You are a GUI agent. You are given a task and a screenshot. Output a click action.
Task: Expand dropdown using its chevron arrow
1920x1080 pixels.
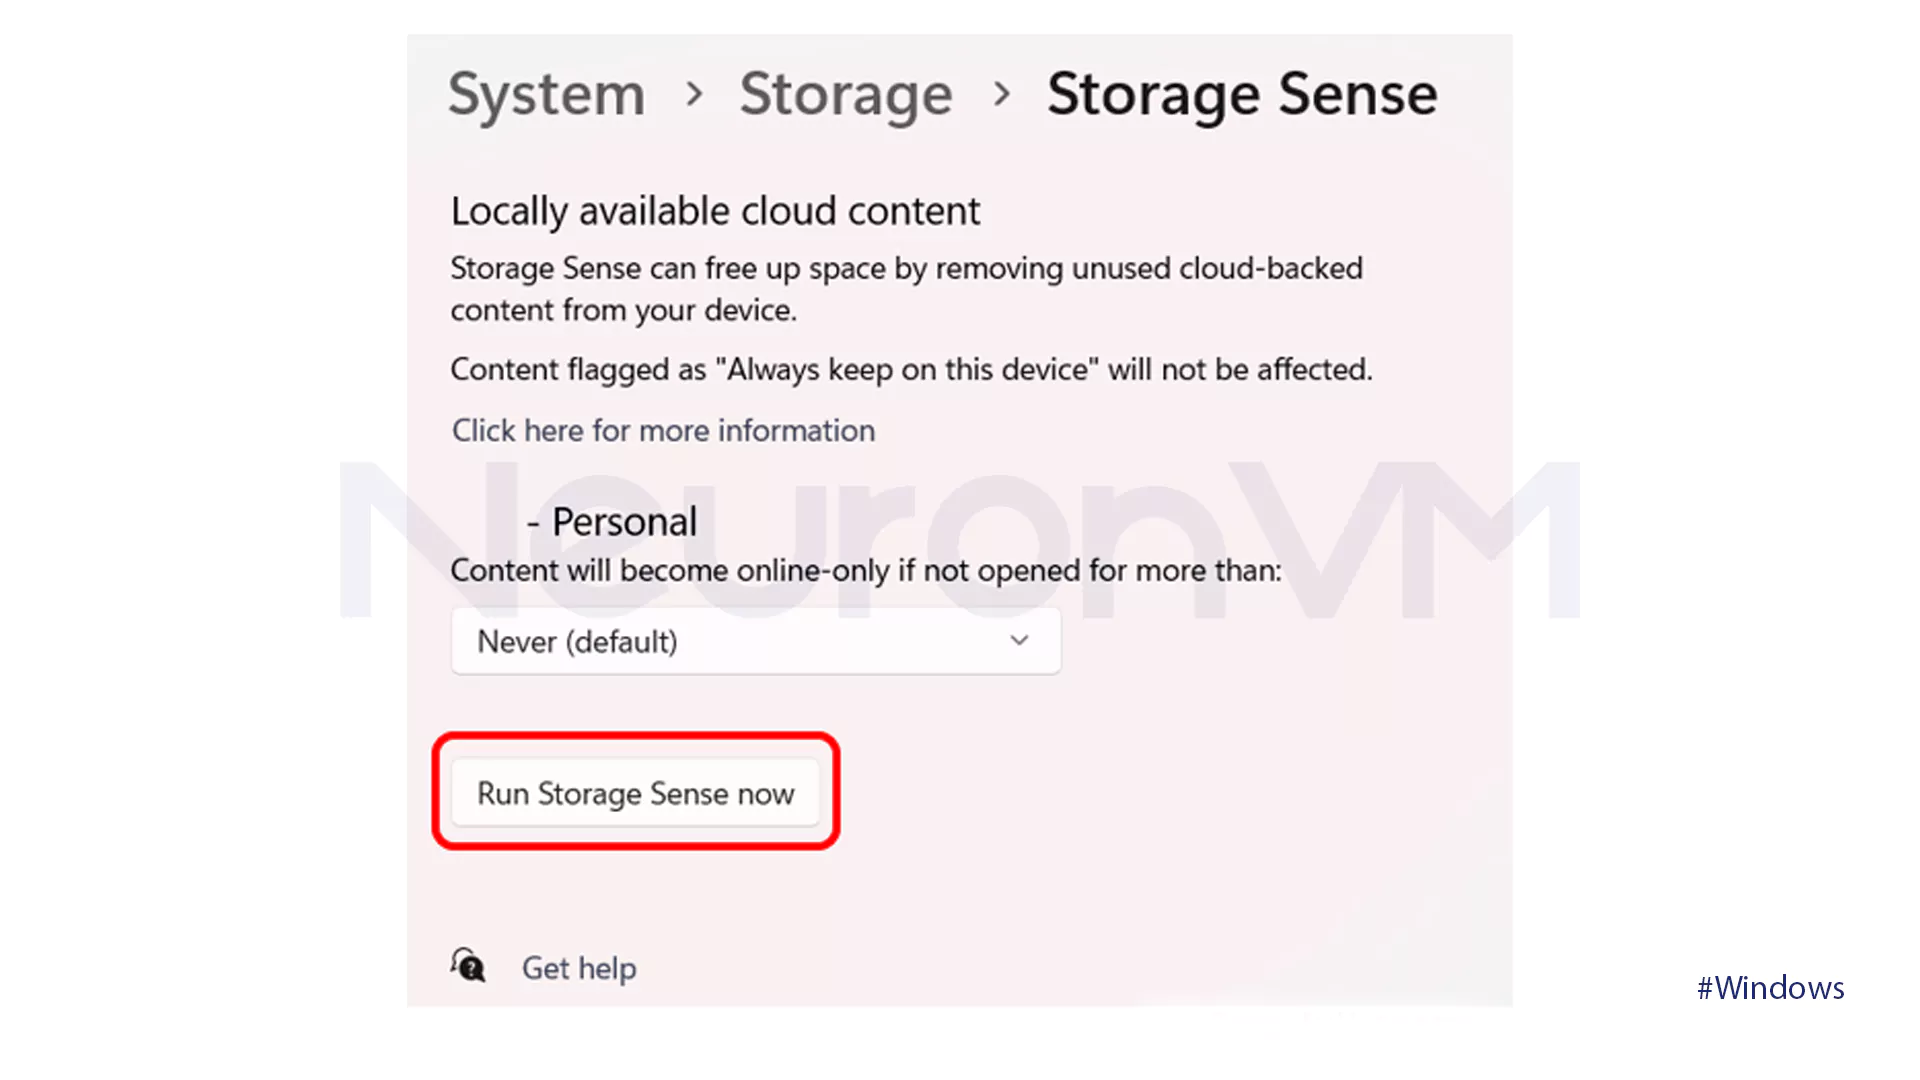pyautogui.click(x=1019, y=641)
